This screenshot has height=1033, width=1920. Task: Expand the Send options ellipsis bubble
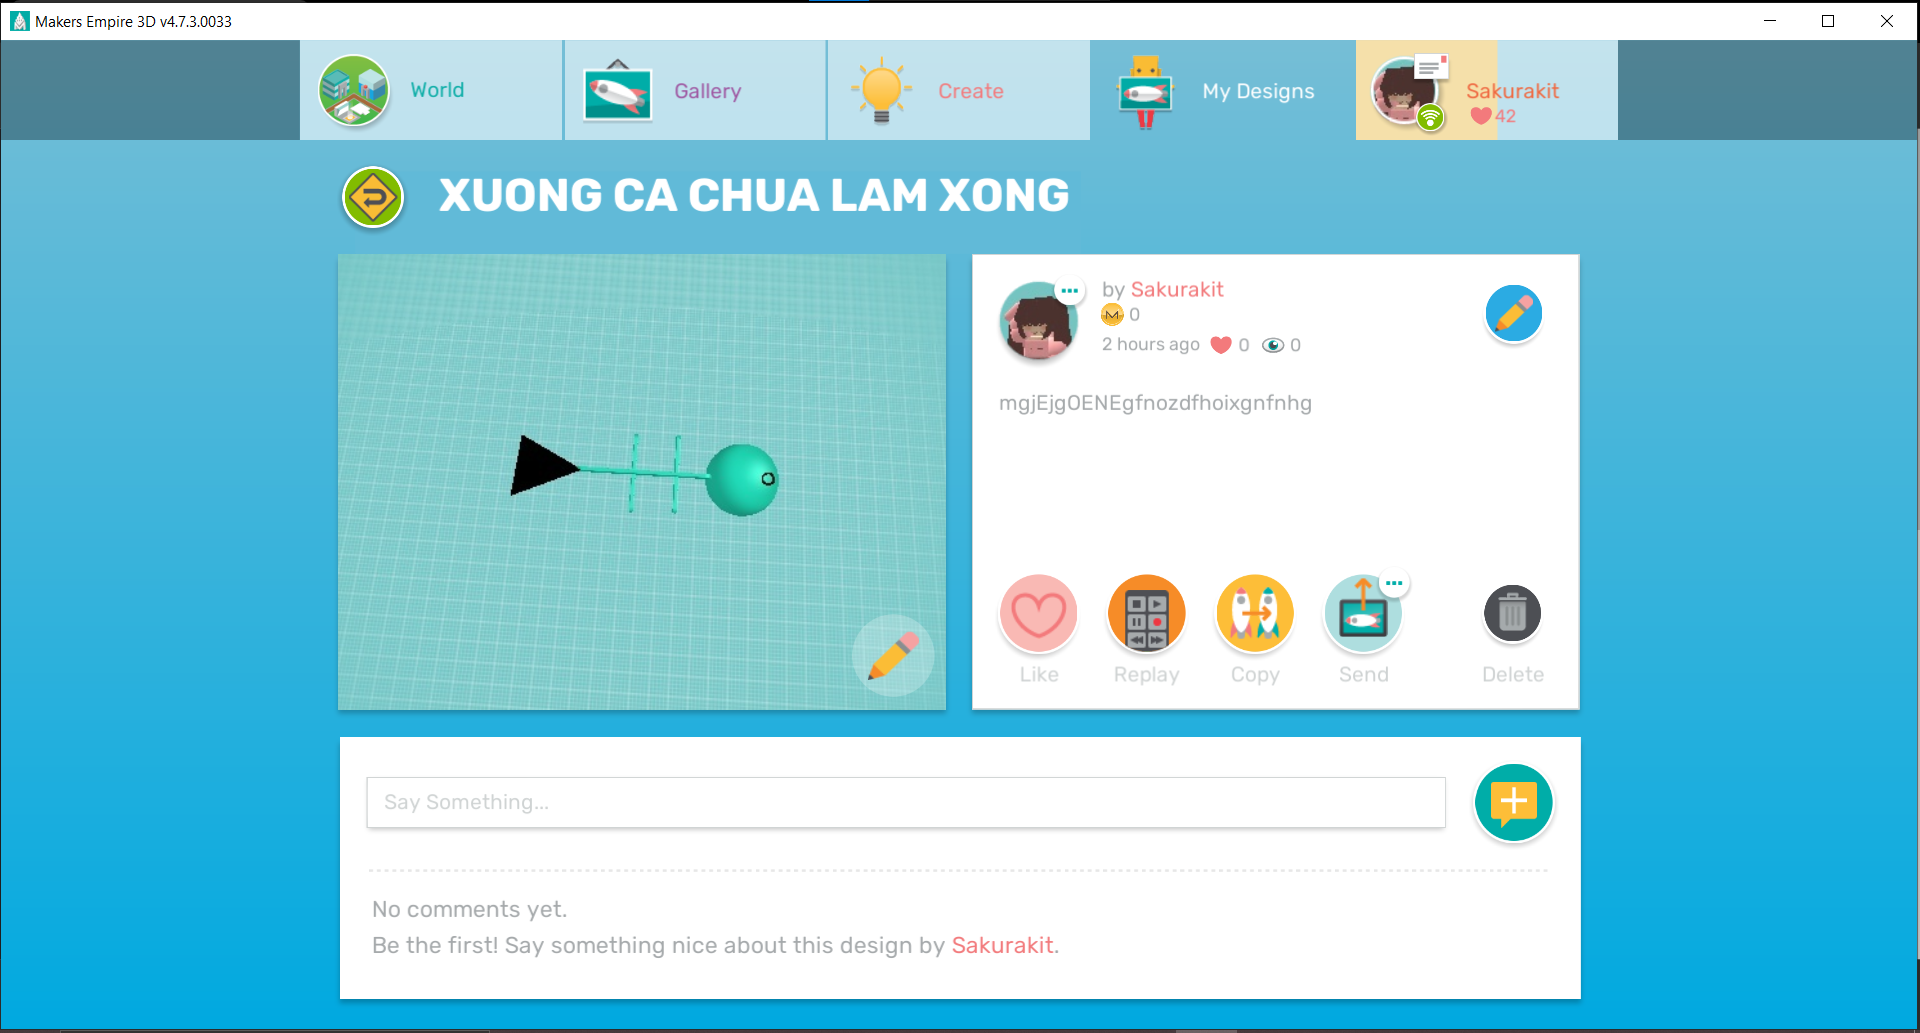(1394, 583)
